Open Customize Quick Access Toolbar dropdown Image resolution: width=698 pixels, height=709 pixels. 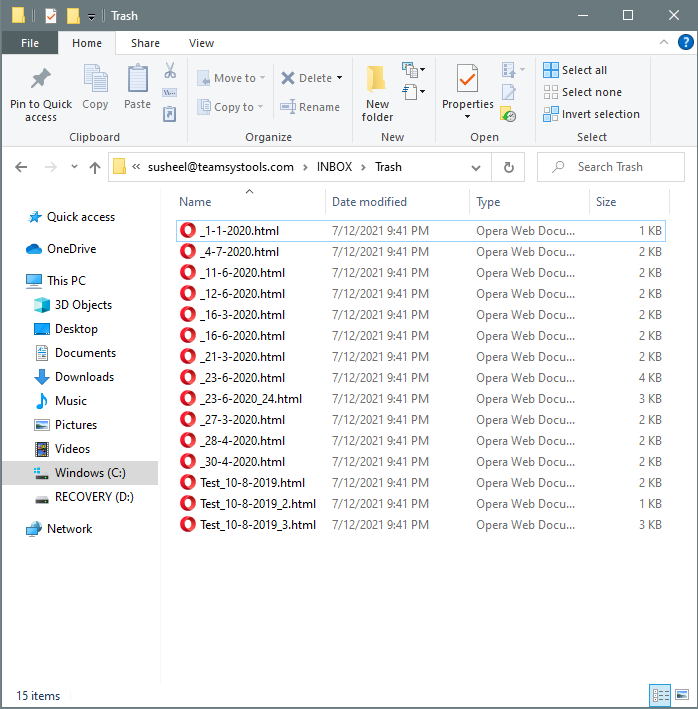click(91, 17)
